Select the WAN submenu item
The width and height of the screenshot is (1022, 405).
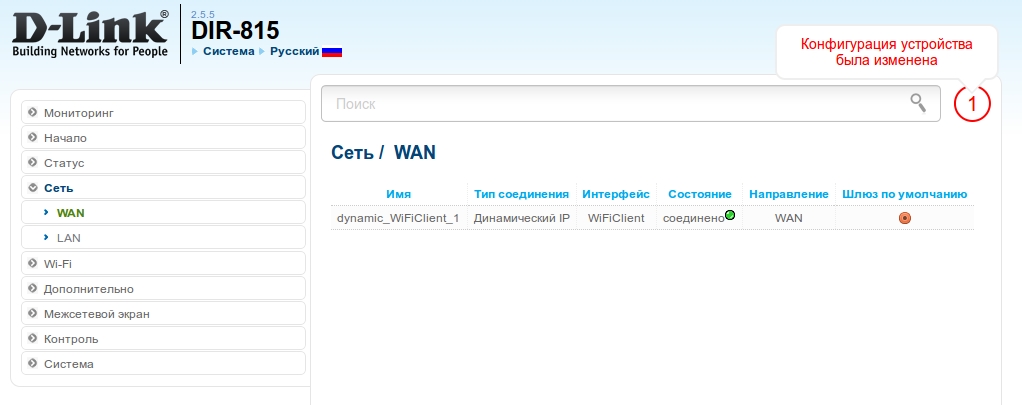[71, 212]
